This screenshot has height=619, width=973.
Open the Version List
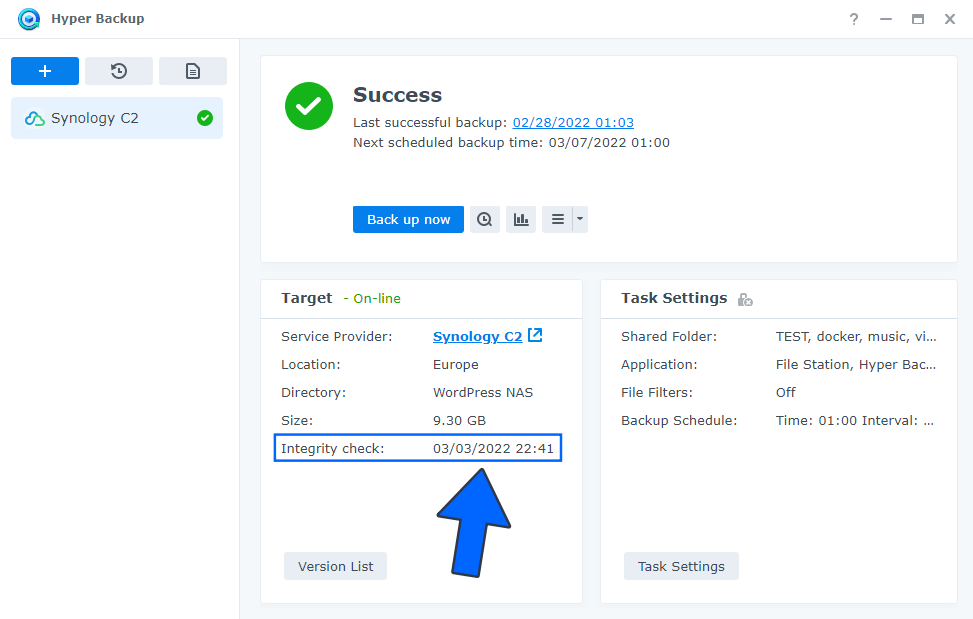point(336,566)
